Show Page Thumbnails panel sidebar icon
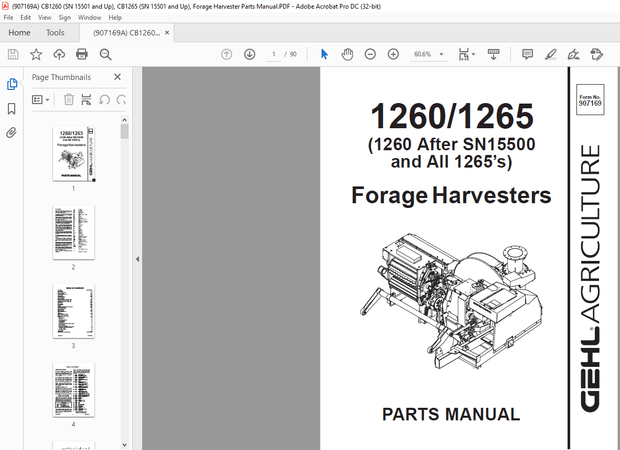 click(x=12, y=84)
